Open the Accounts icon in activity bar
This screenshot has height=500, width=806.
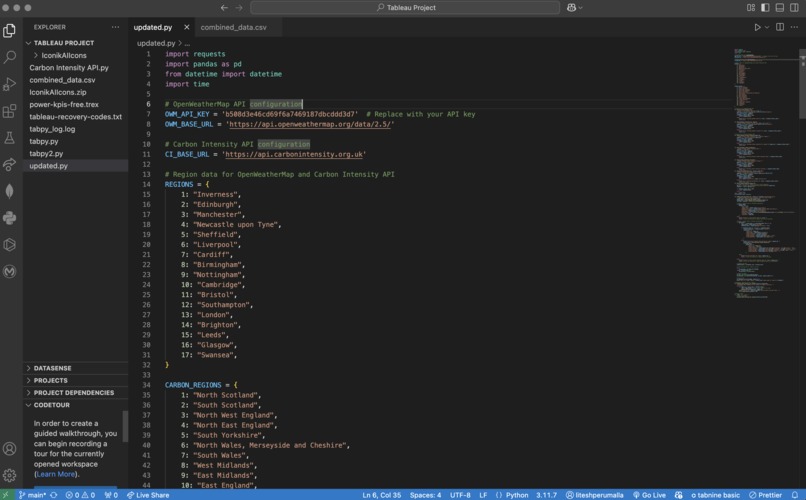(10, 449)
